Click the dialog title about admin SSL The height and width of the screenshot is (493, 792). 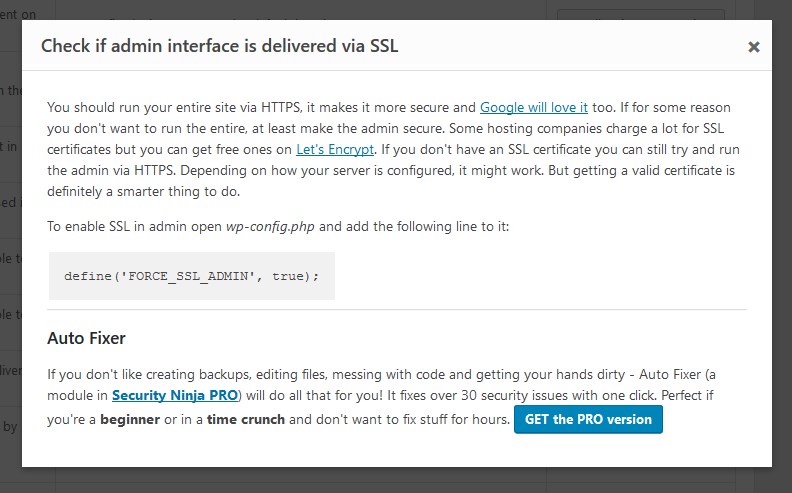[x=220, y=46]
